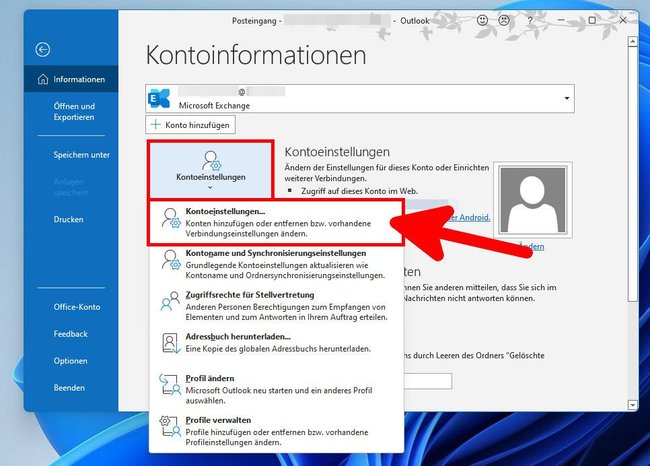Screen dimensions: 650x466
Task: Click the Android link
Action: point(469,217)
